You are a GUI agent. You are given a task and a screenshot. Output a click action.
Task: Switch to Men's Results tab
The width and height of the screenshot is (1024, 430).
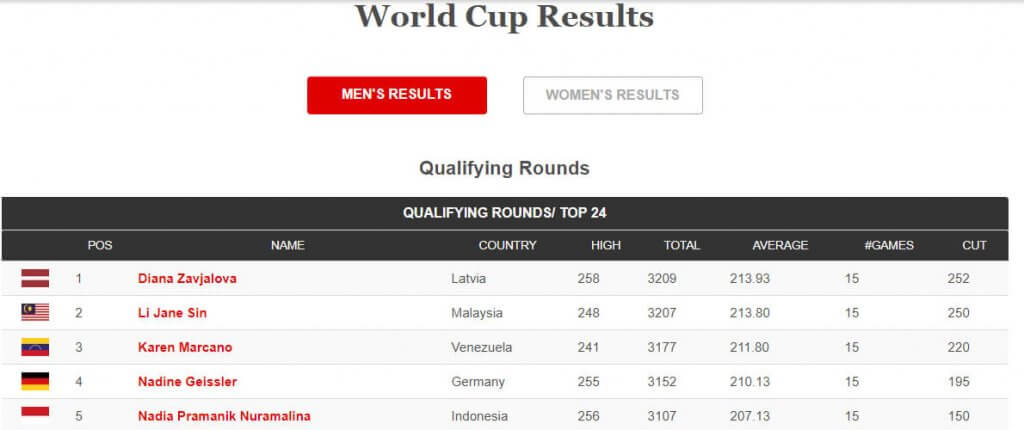(x=397, y=95)
